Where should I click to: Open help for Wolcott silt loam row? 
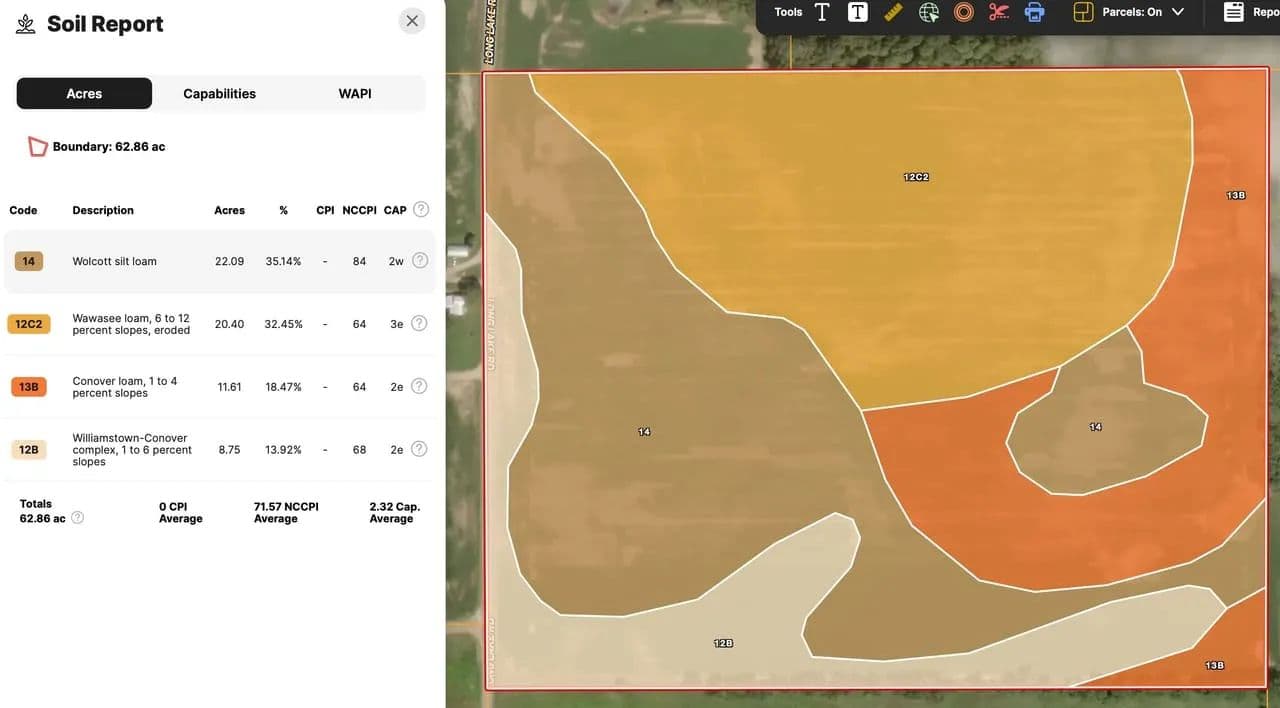420,261
